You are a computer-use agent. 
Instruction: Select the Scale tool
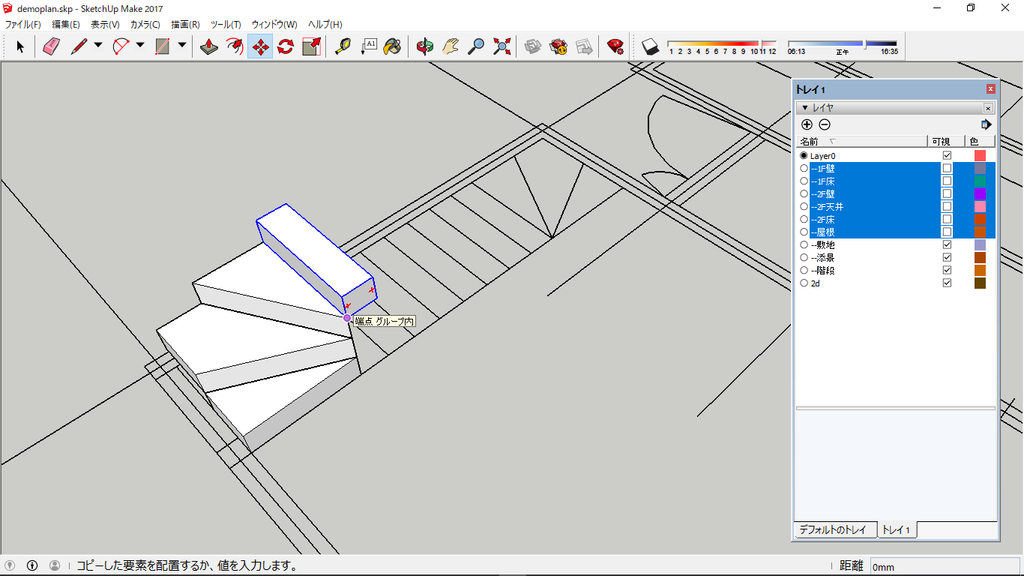(x=312, y=46)
